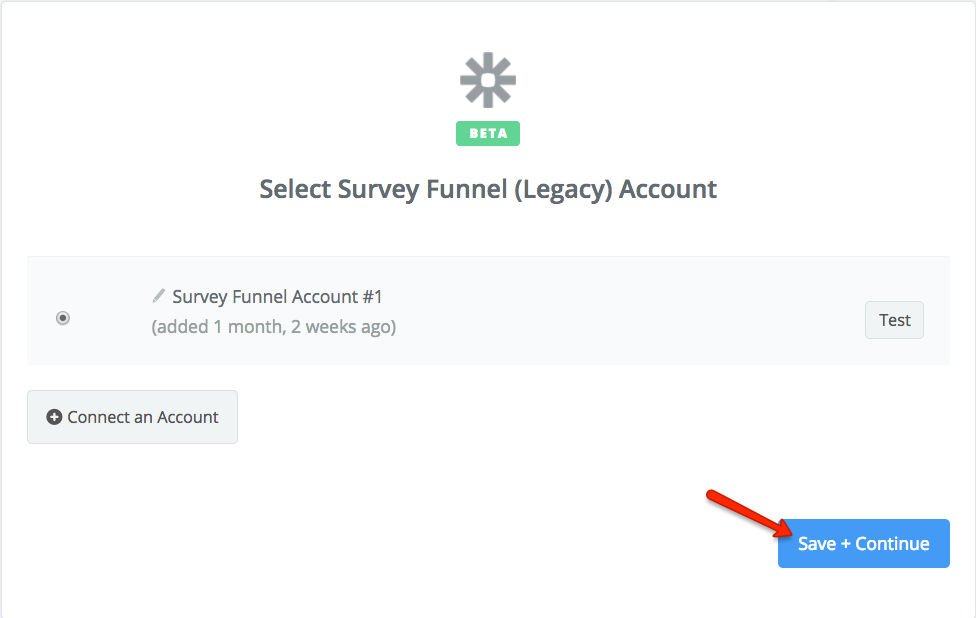The image size is (976, 618).
Task: Click "Survey Funnel" in the page heading
Action: pyautogui.click(x=422, y=189)
